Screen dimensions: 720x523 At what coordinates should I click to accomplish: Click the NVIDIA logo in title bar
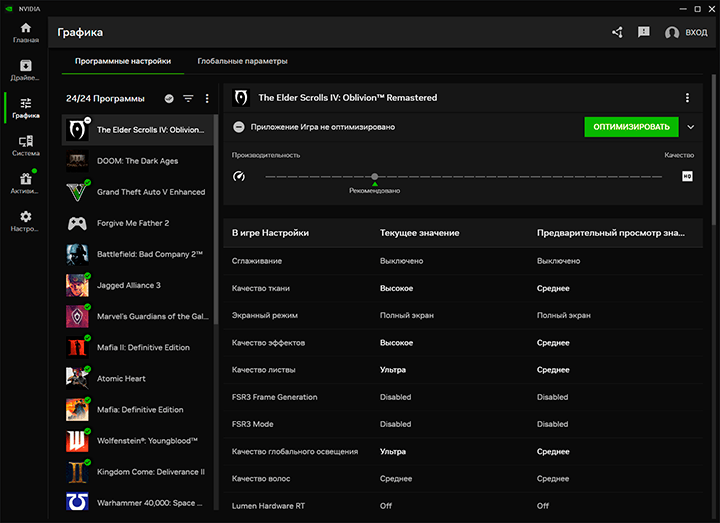(x=9, y=9)
